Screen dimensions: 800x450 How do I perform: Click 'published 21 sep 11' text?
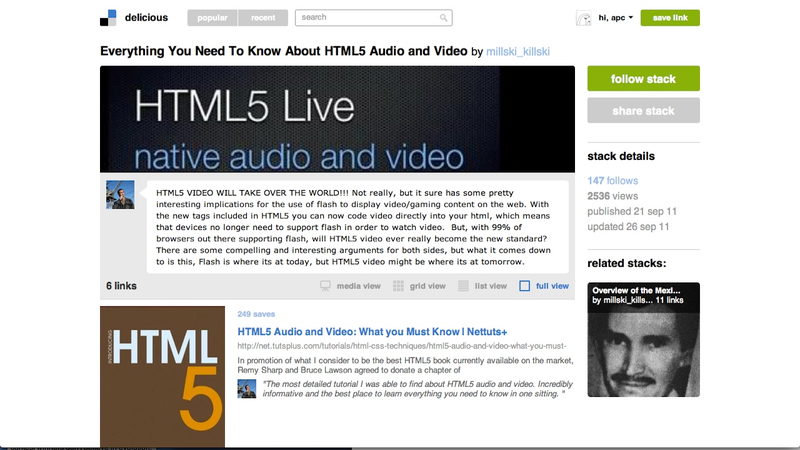(x=632, y=211)
